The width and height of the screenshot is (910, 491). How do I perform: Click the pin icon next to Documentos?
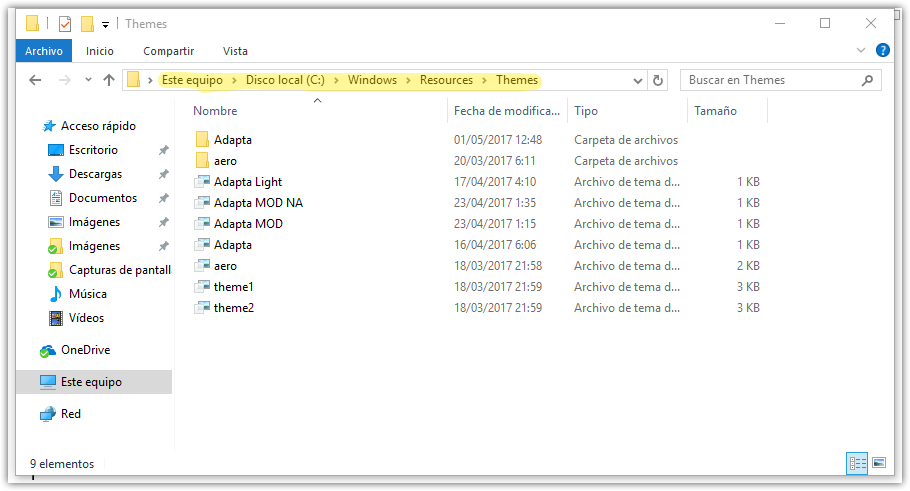point(164,198)
